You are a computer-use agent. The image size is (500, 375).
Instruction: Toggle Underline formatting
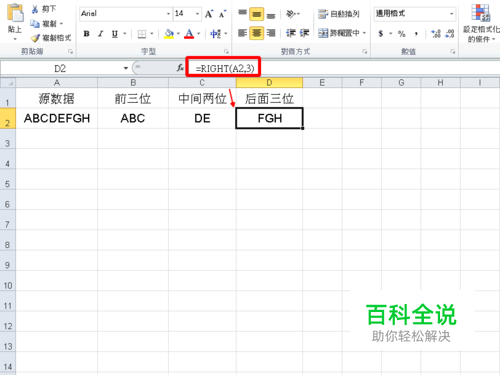tap(115, 34)
